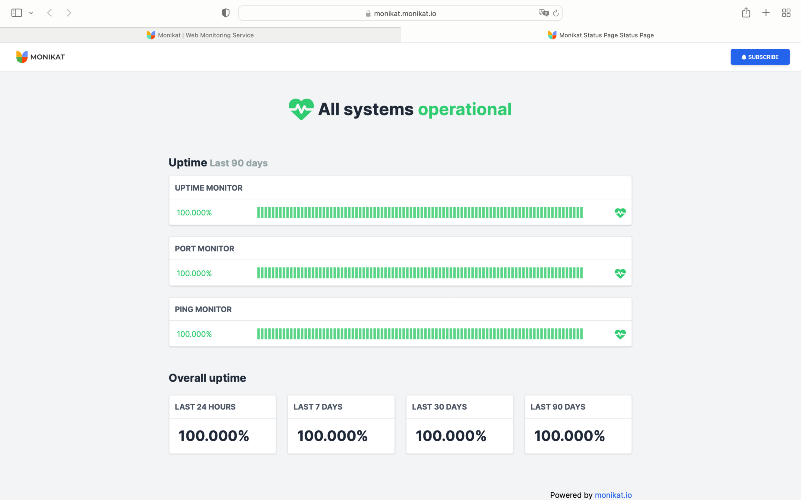Click the Uptime Monitor uptime bar chart

click(x=420, y=212)
